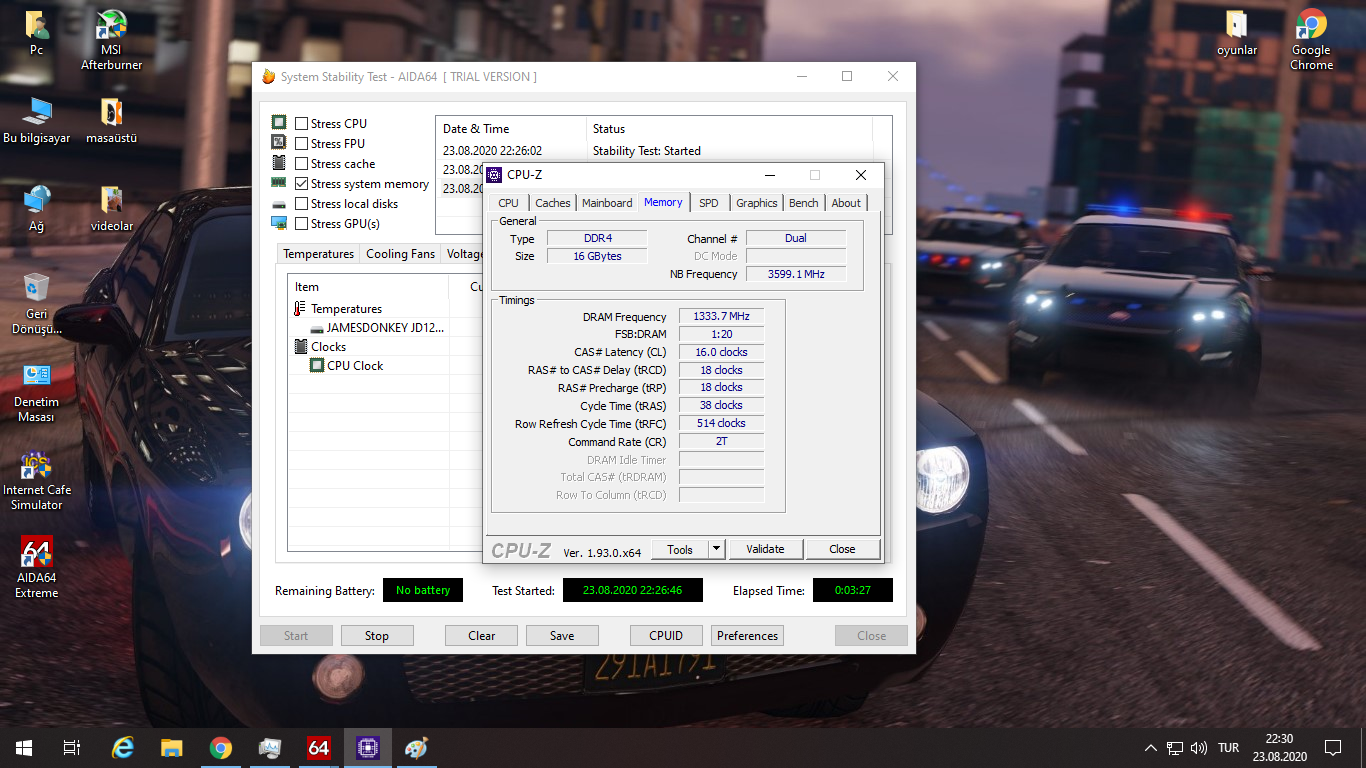1366x768 pixels.
Task: Enable Stress CPU checkbox
Action: coord(301,124)
